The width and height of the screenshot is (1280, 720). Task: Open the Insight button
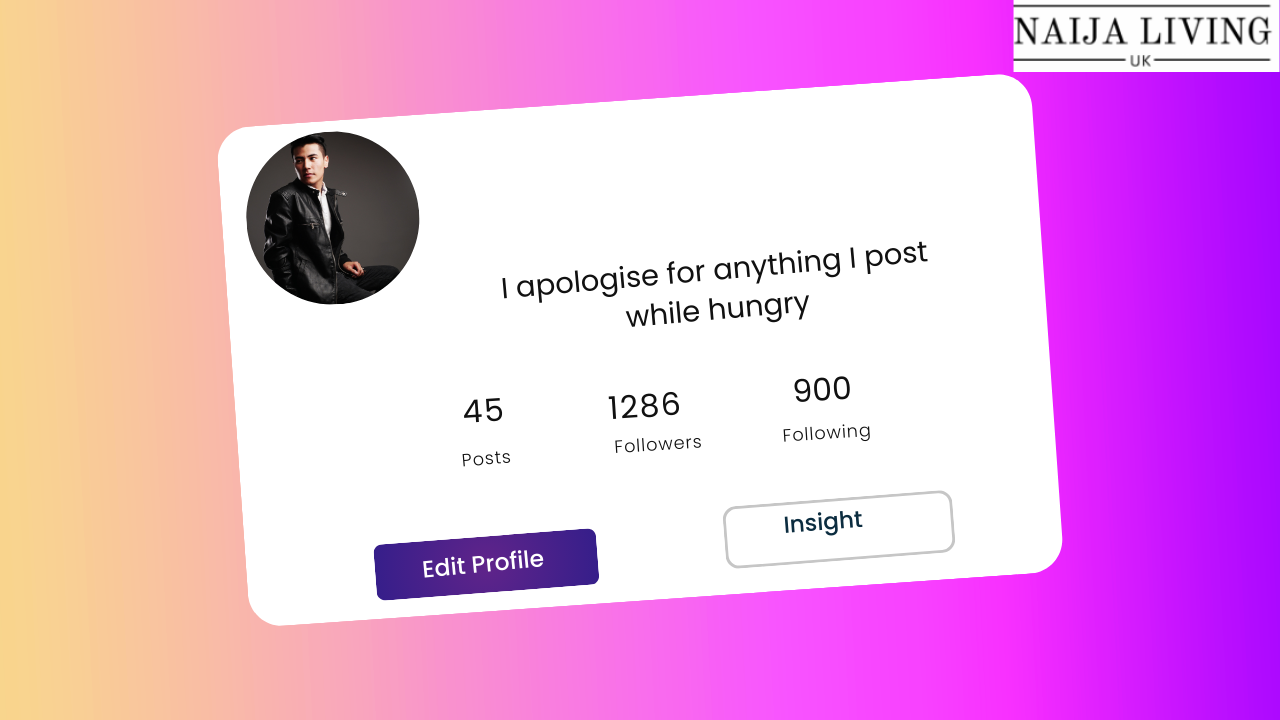[x=839, y=529]
